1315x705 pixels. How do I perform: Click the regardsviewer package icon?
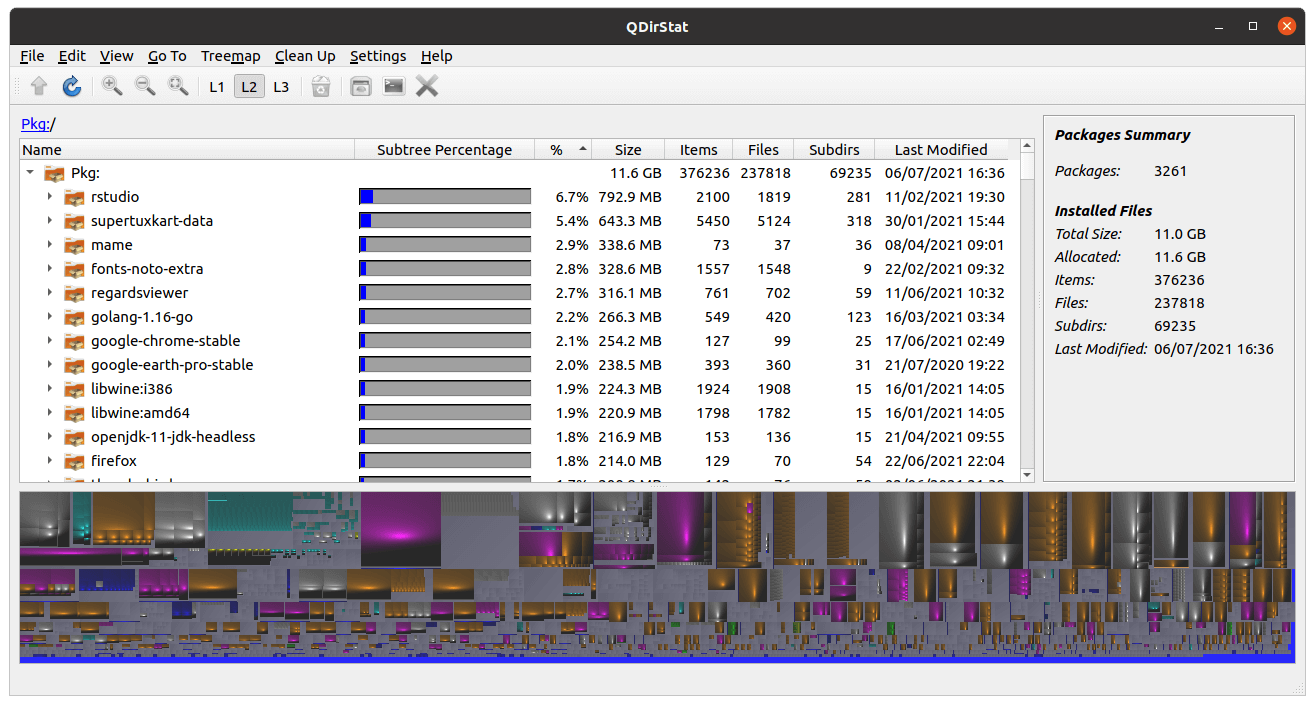tap(75, 293)
